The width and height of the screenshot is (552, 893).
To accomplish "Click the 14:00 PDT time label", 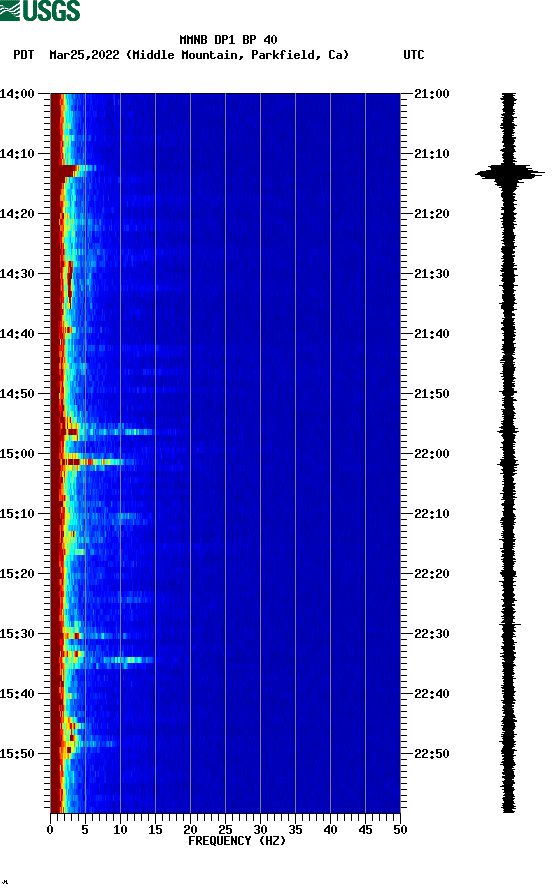I will click(x=17, y=93).
